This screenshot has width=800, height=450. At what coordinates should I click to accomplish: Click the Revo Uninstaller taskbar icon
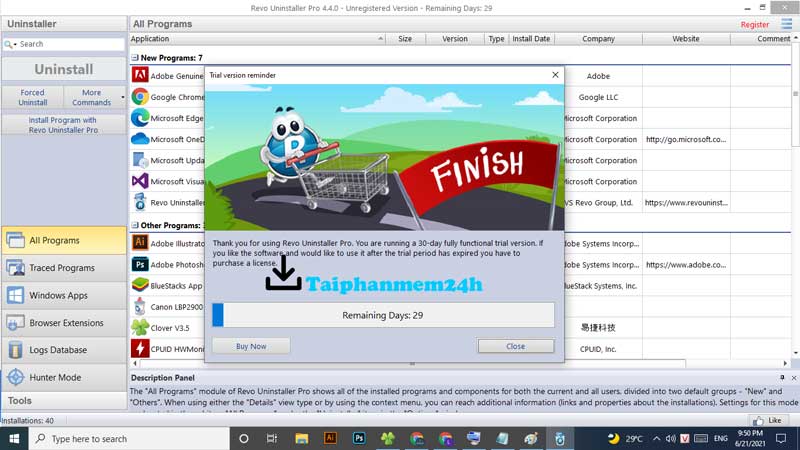click(560, 438)
